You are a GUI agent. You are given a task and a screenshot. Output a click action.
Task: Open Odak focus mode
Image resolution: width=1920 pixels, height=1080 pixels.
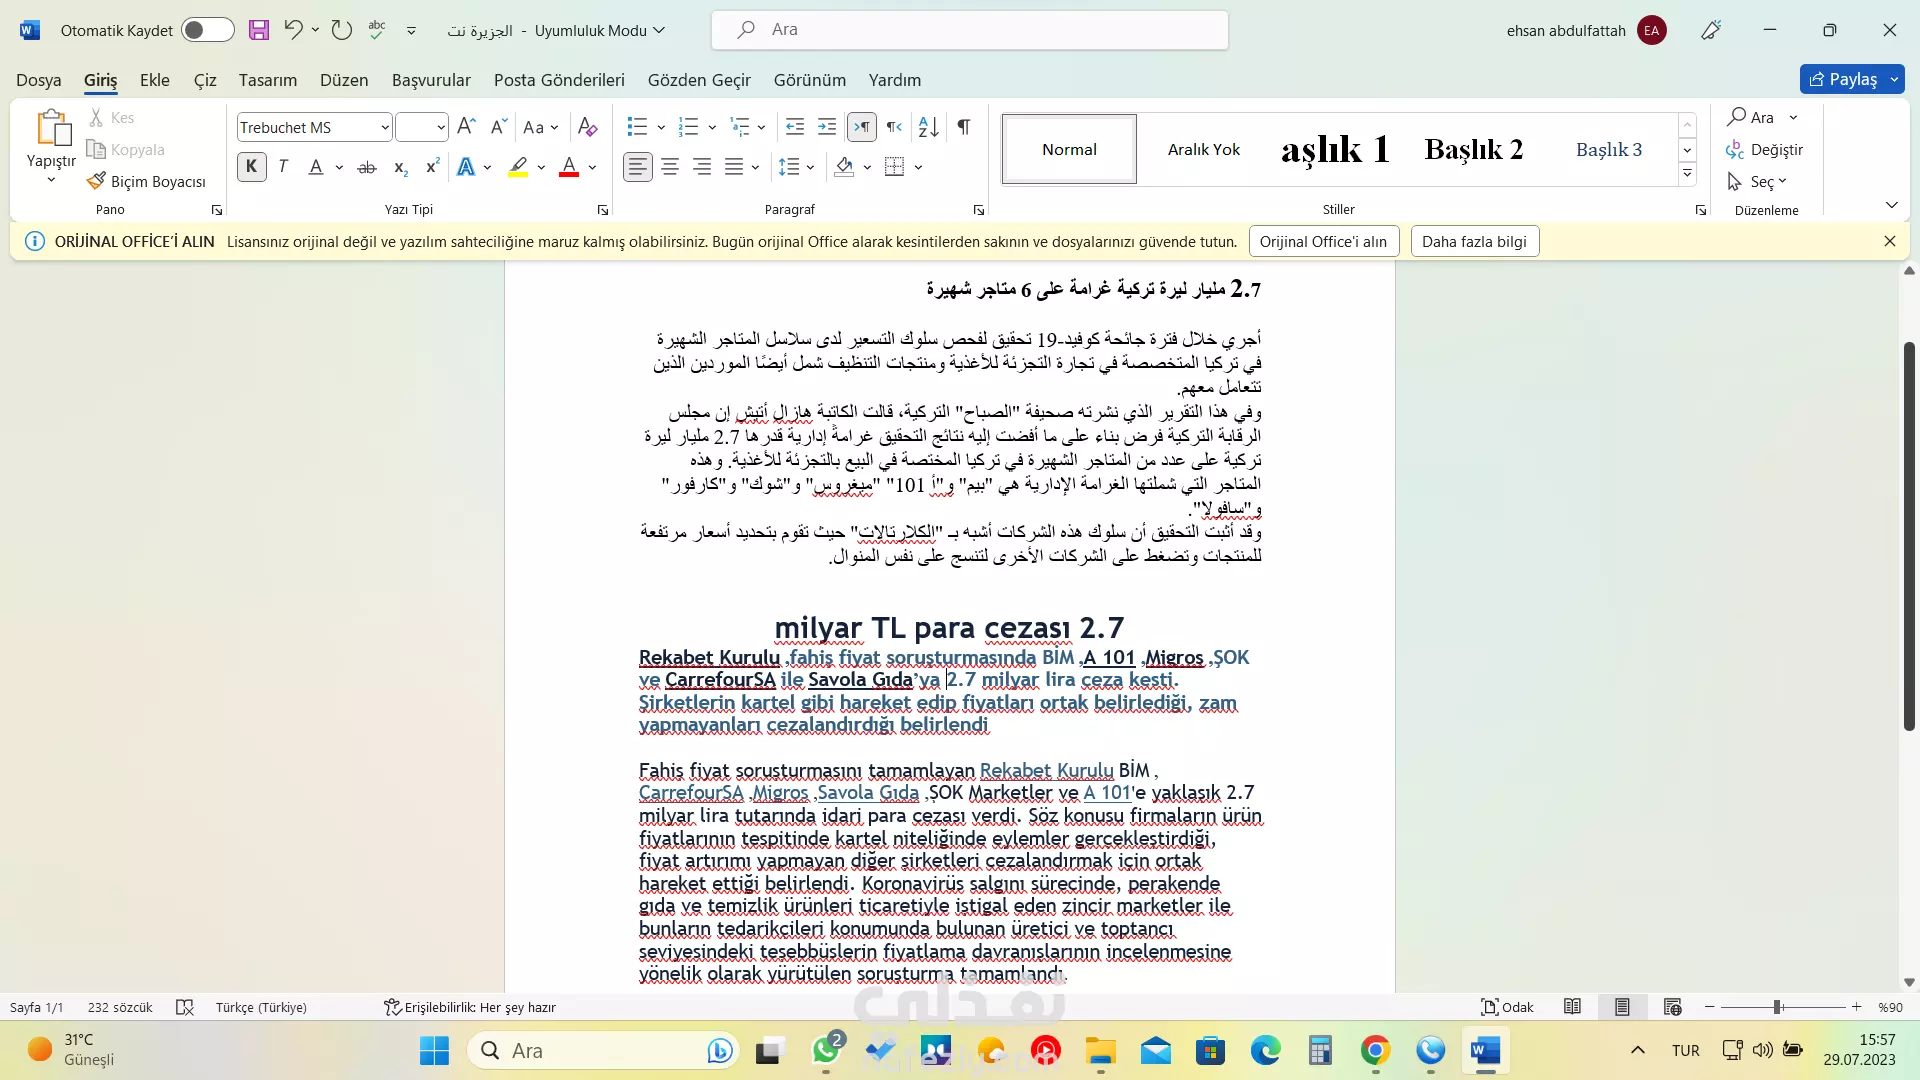click(x=1507, y=1007)
